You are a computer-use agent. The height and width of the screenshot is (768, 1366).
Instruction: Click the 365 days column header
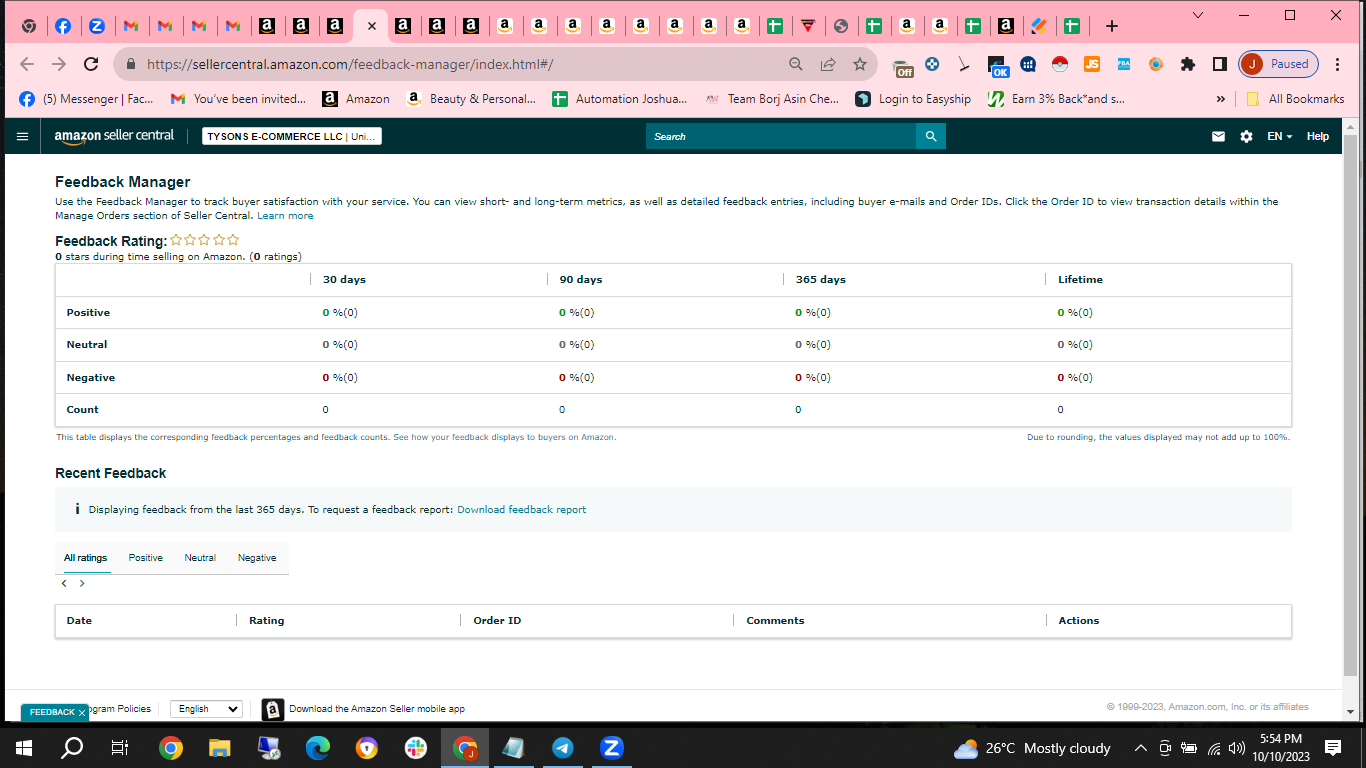click(821, 280)
